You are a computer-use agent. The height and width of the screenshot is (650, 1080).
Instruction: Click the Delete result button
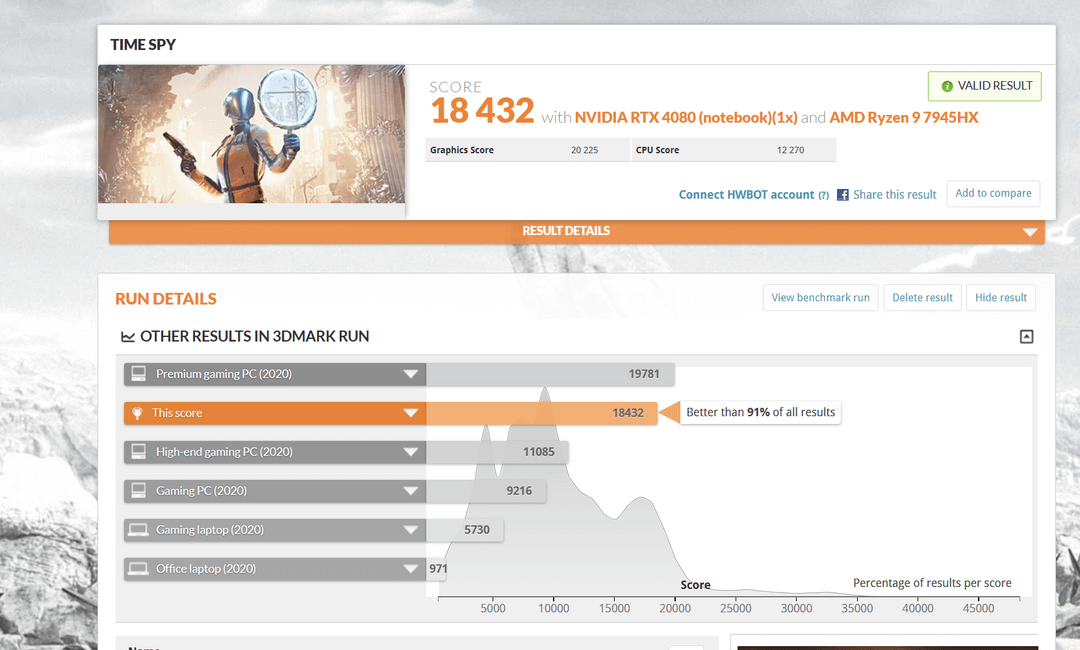(922, 297)
